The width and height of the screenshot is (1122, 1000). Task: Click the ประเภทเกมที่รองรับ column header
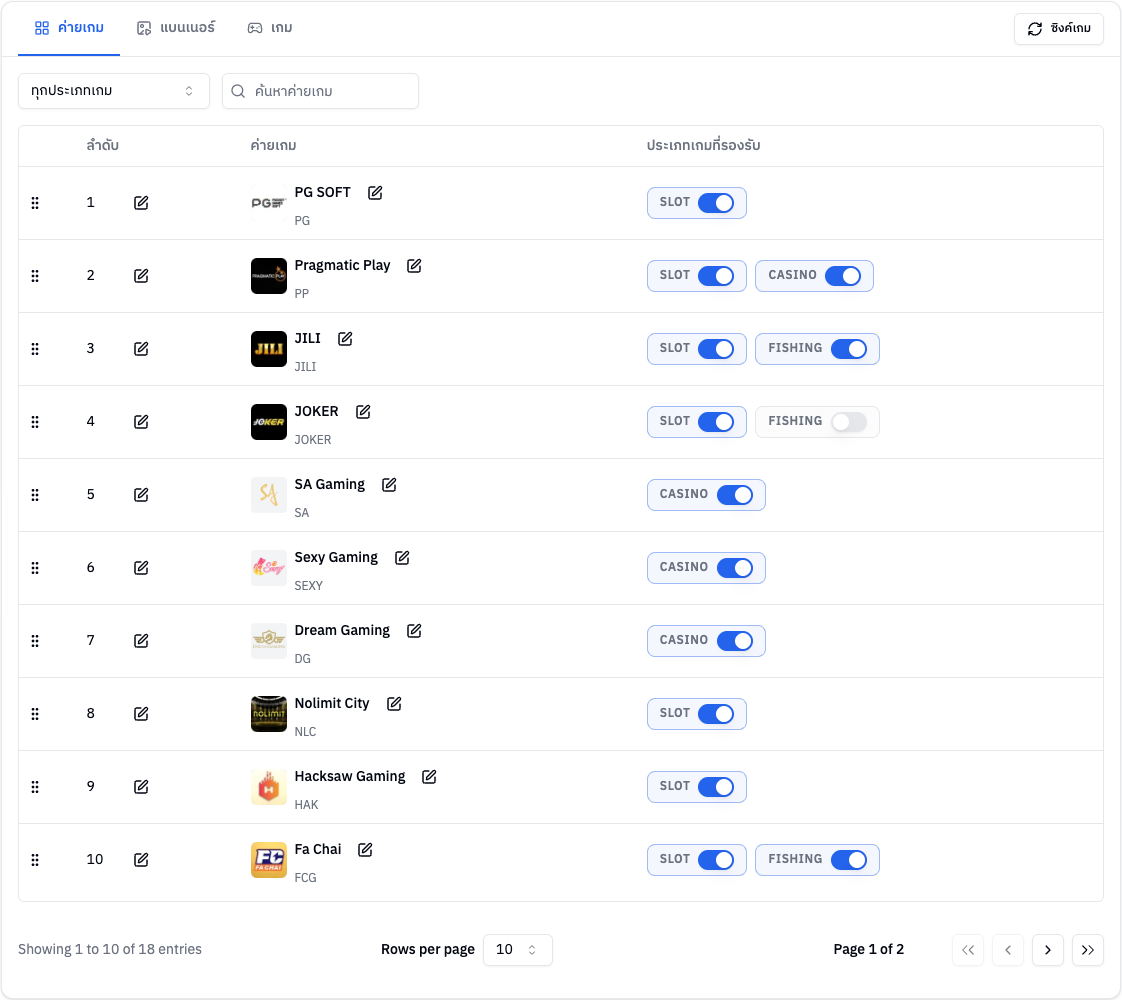pyautogui.click(x=703, y=145)
